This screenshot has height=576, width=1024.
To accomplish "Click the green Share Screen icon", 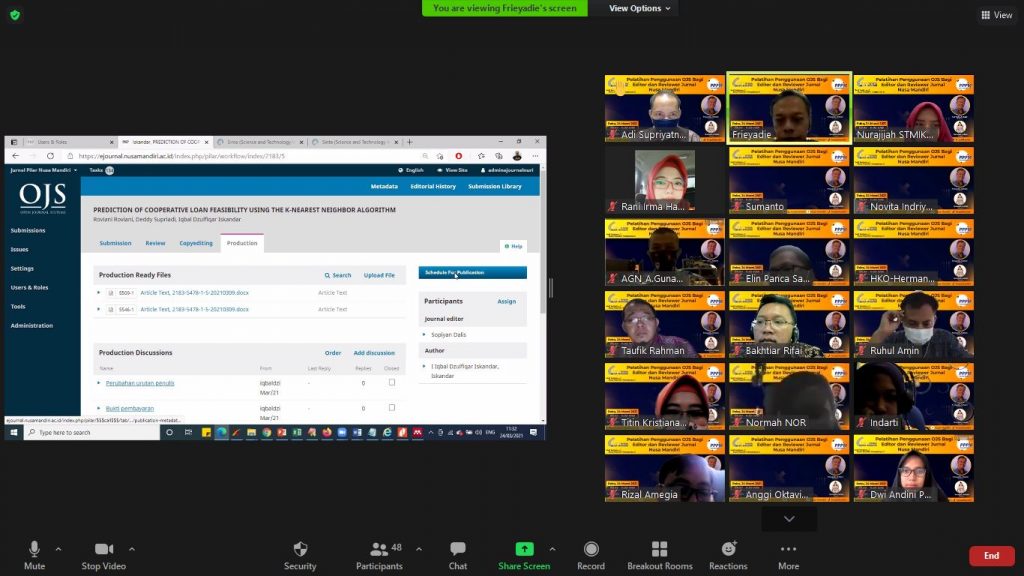I will click(524, 550).
